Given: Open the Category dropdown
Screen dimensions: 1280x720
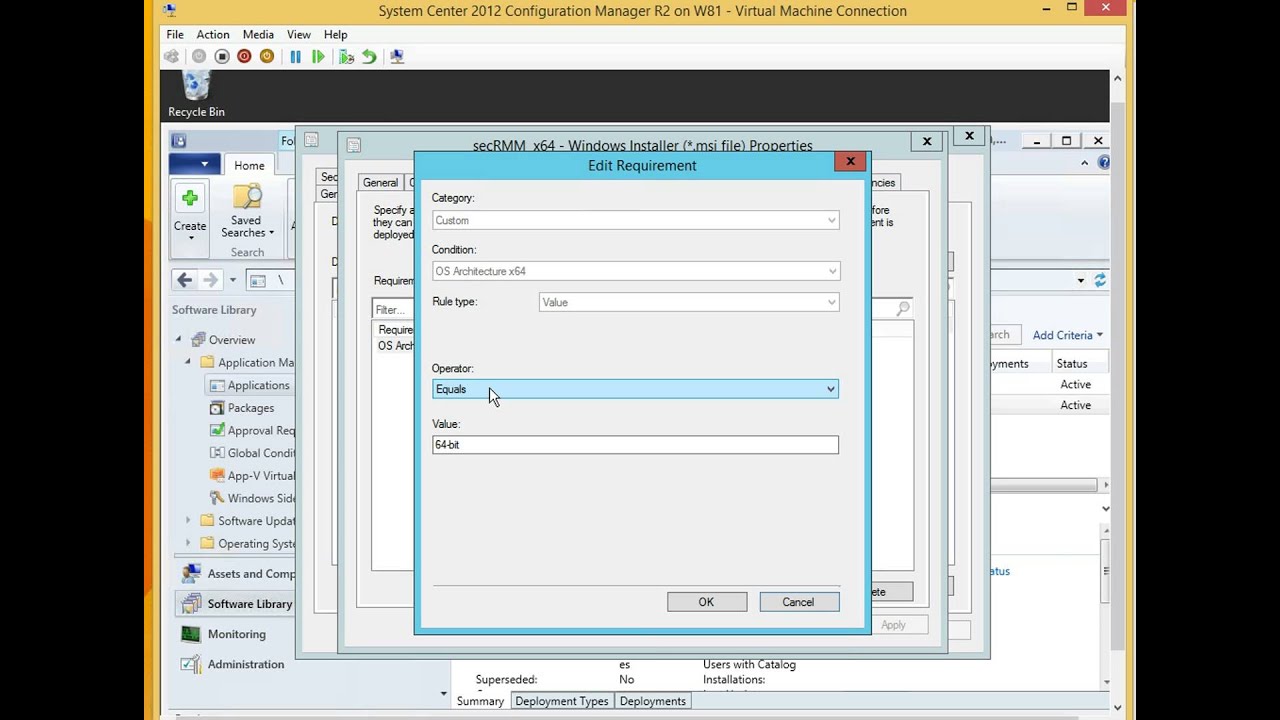Looking at the screenshot, I should point(635,220).
